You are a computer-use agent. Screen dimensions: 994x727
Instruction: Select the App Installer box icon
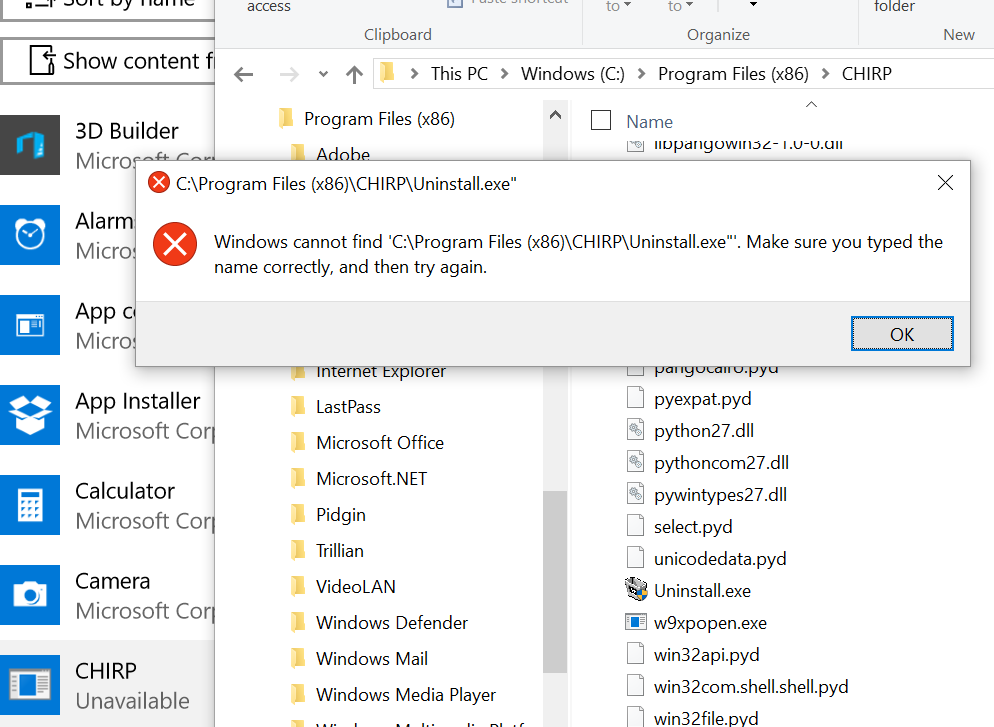30,415
